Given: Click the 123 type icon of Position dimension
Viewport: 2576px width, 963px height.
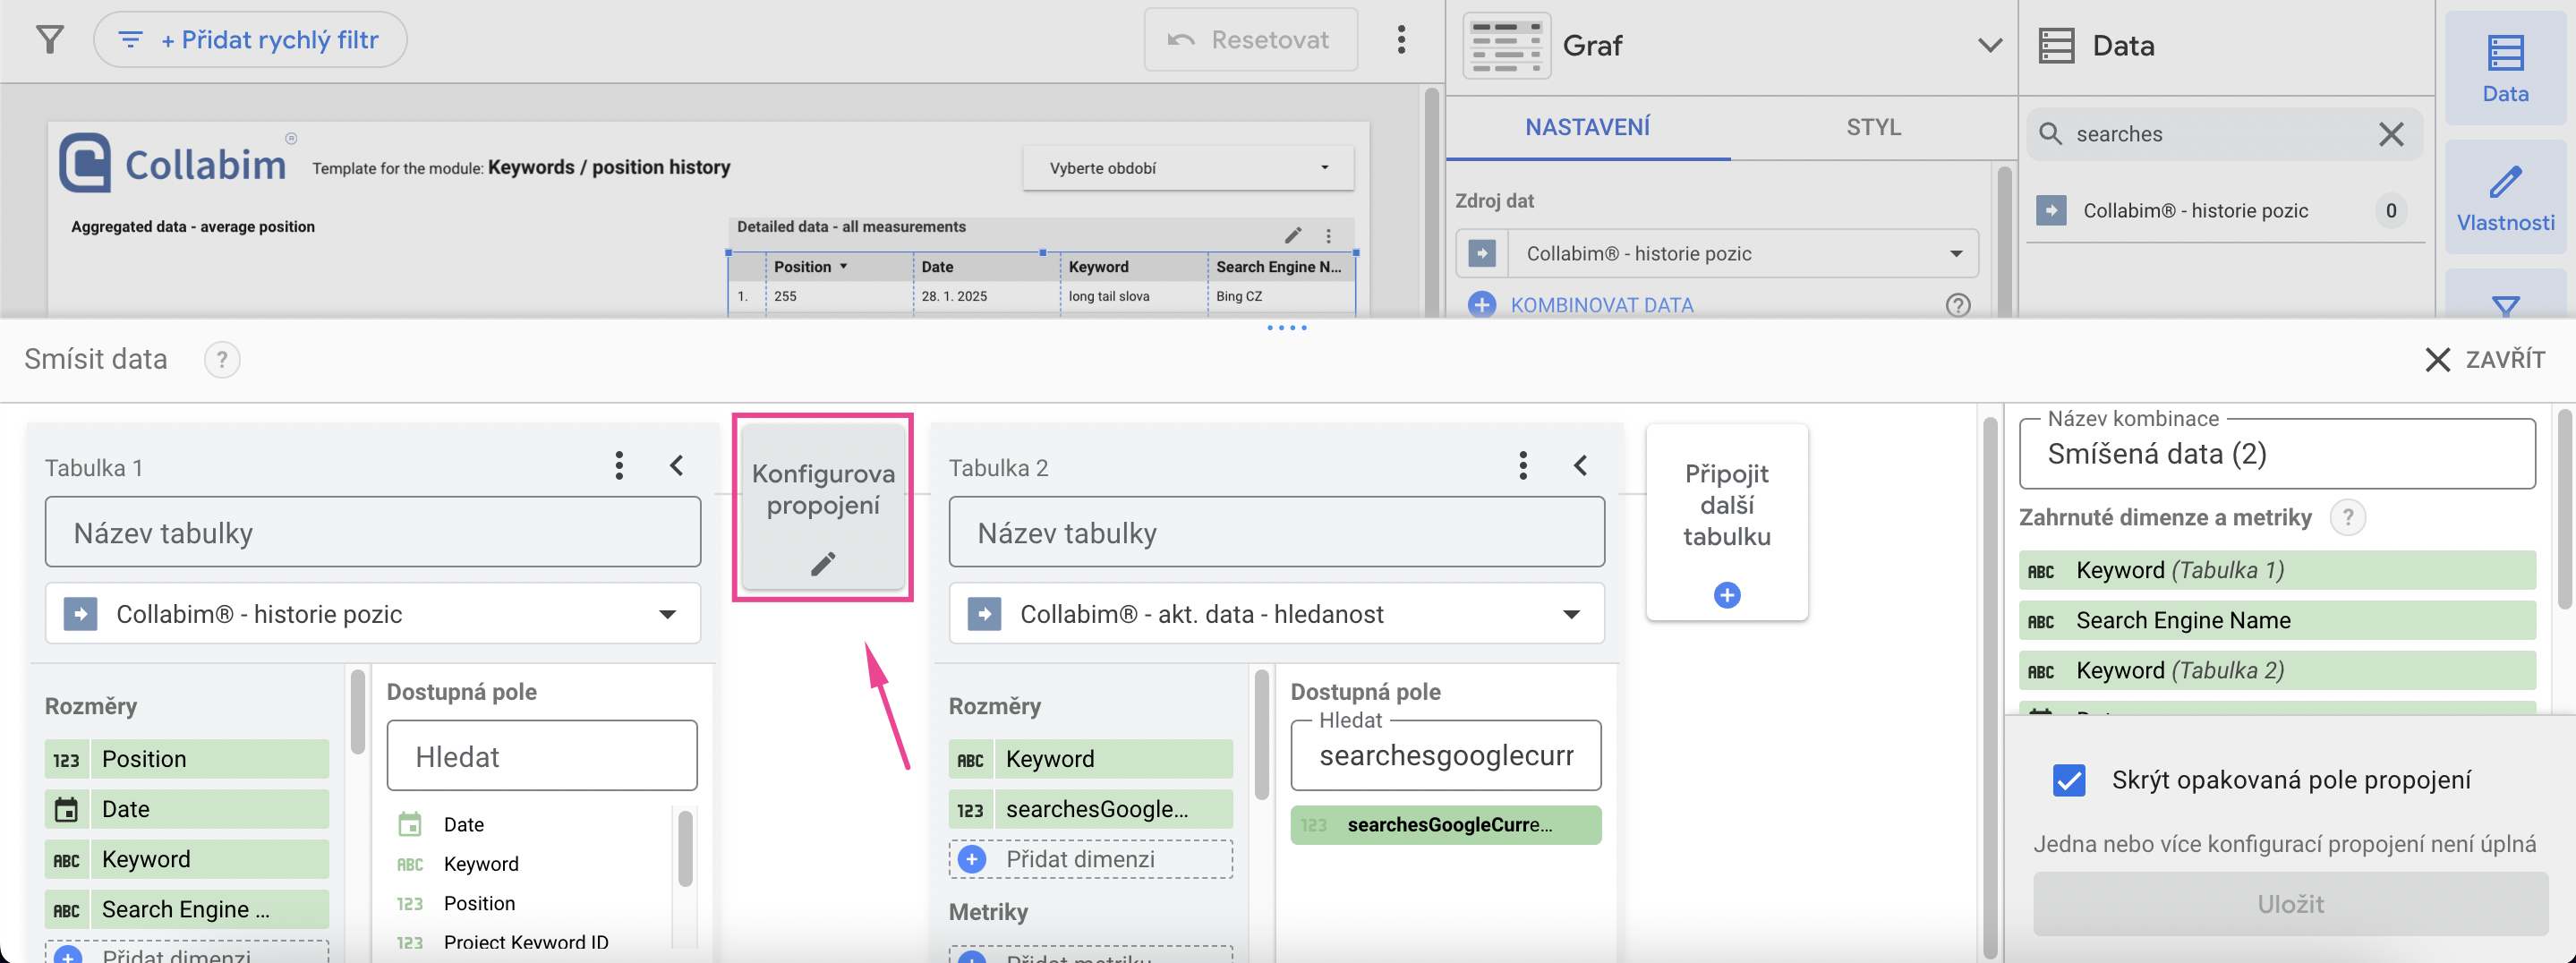Looking at the screenshot, I should [66, 760].
